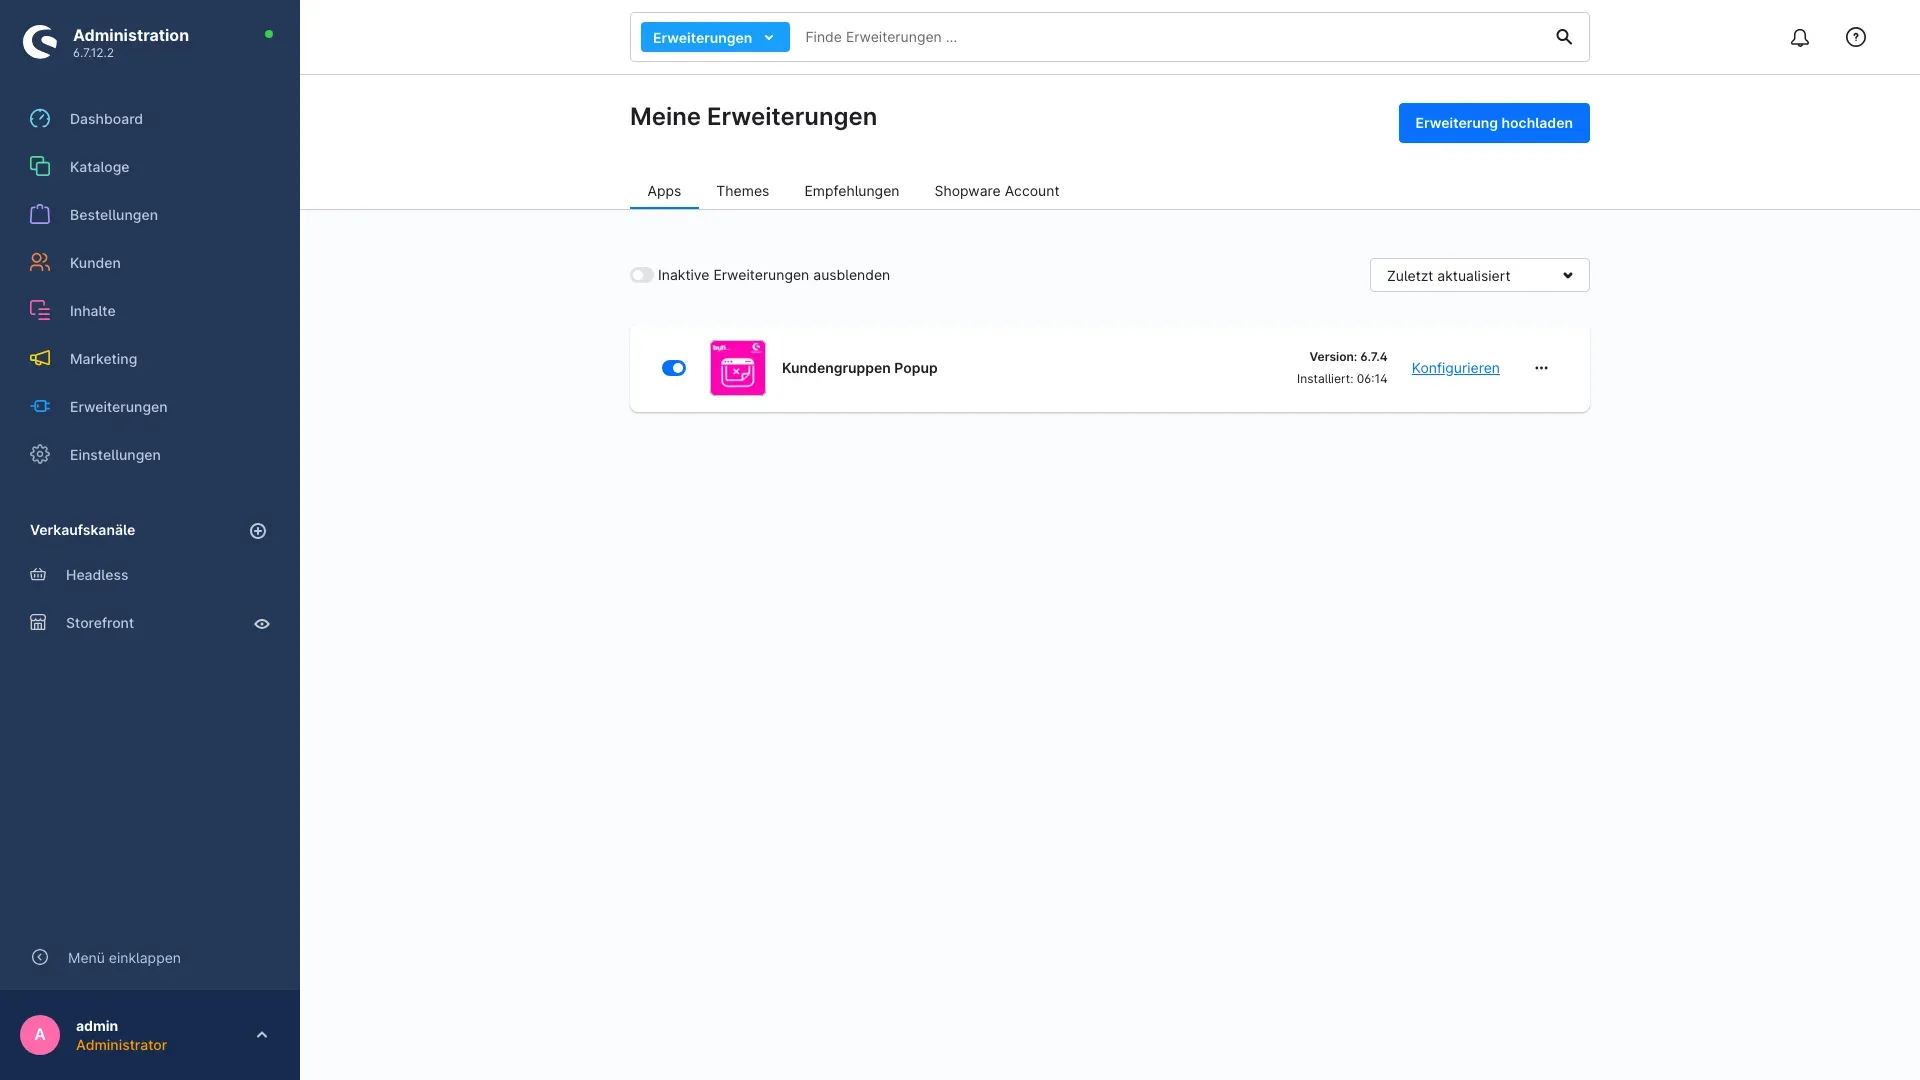
Task: Select the Storefront sales channel
Action: click(x=100, y=623)
